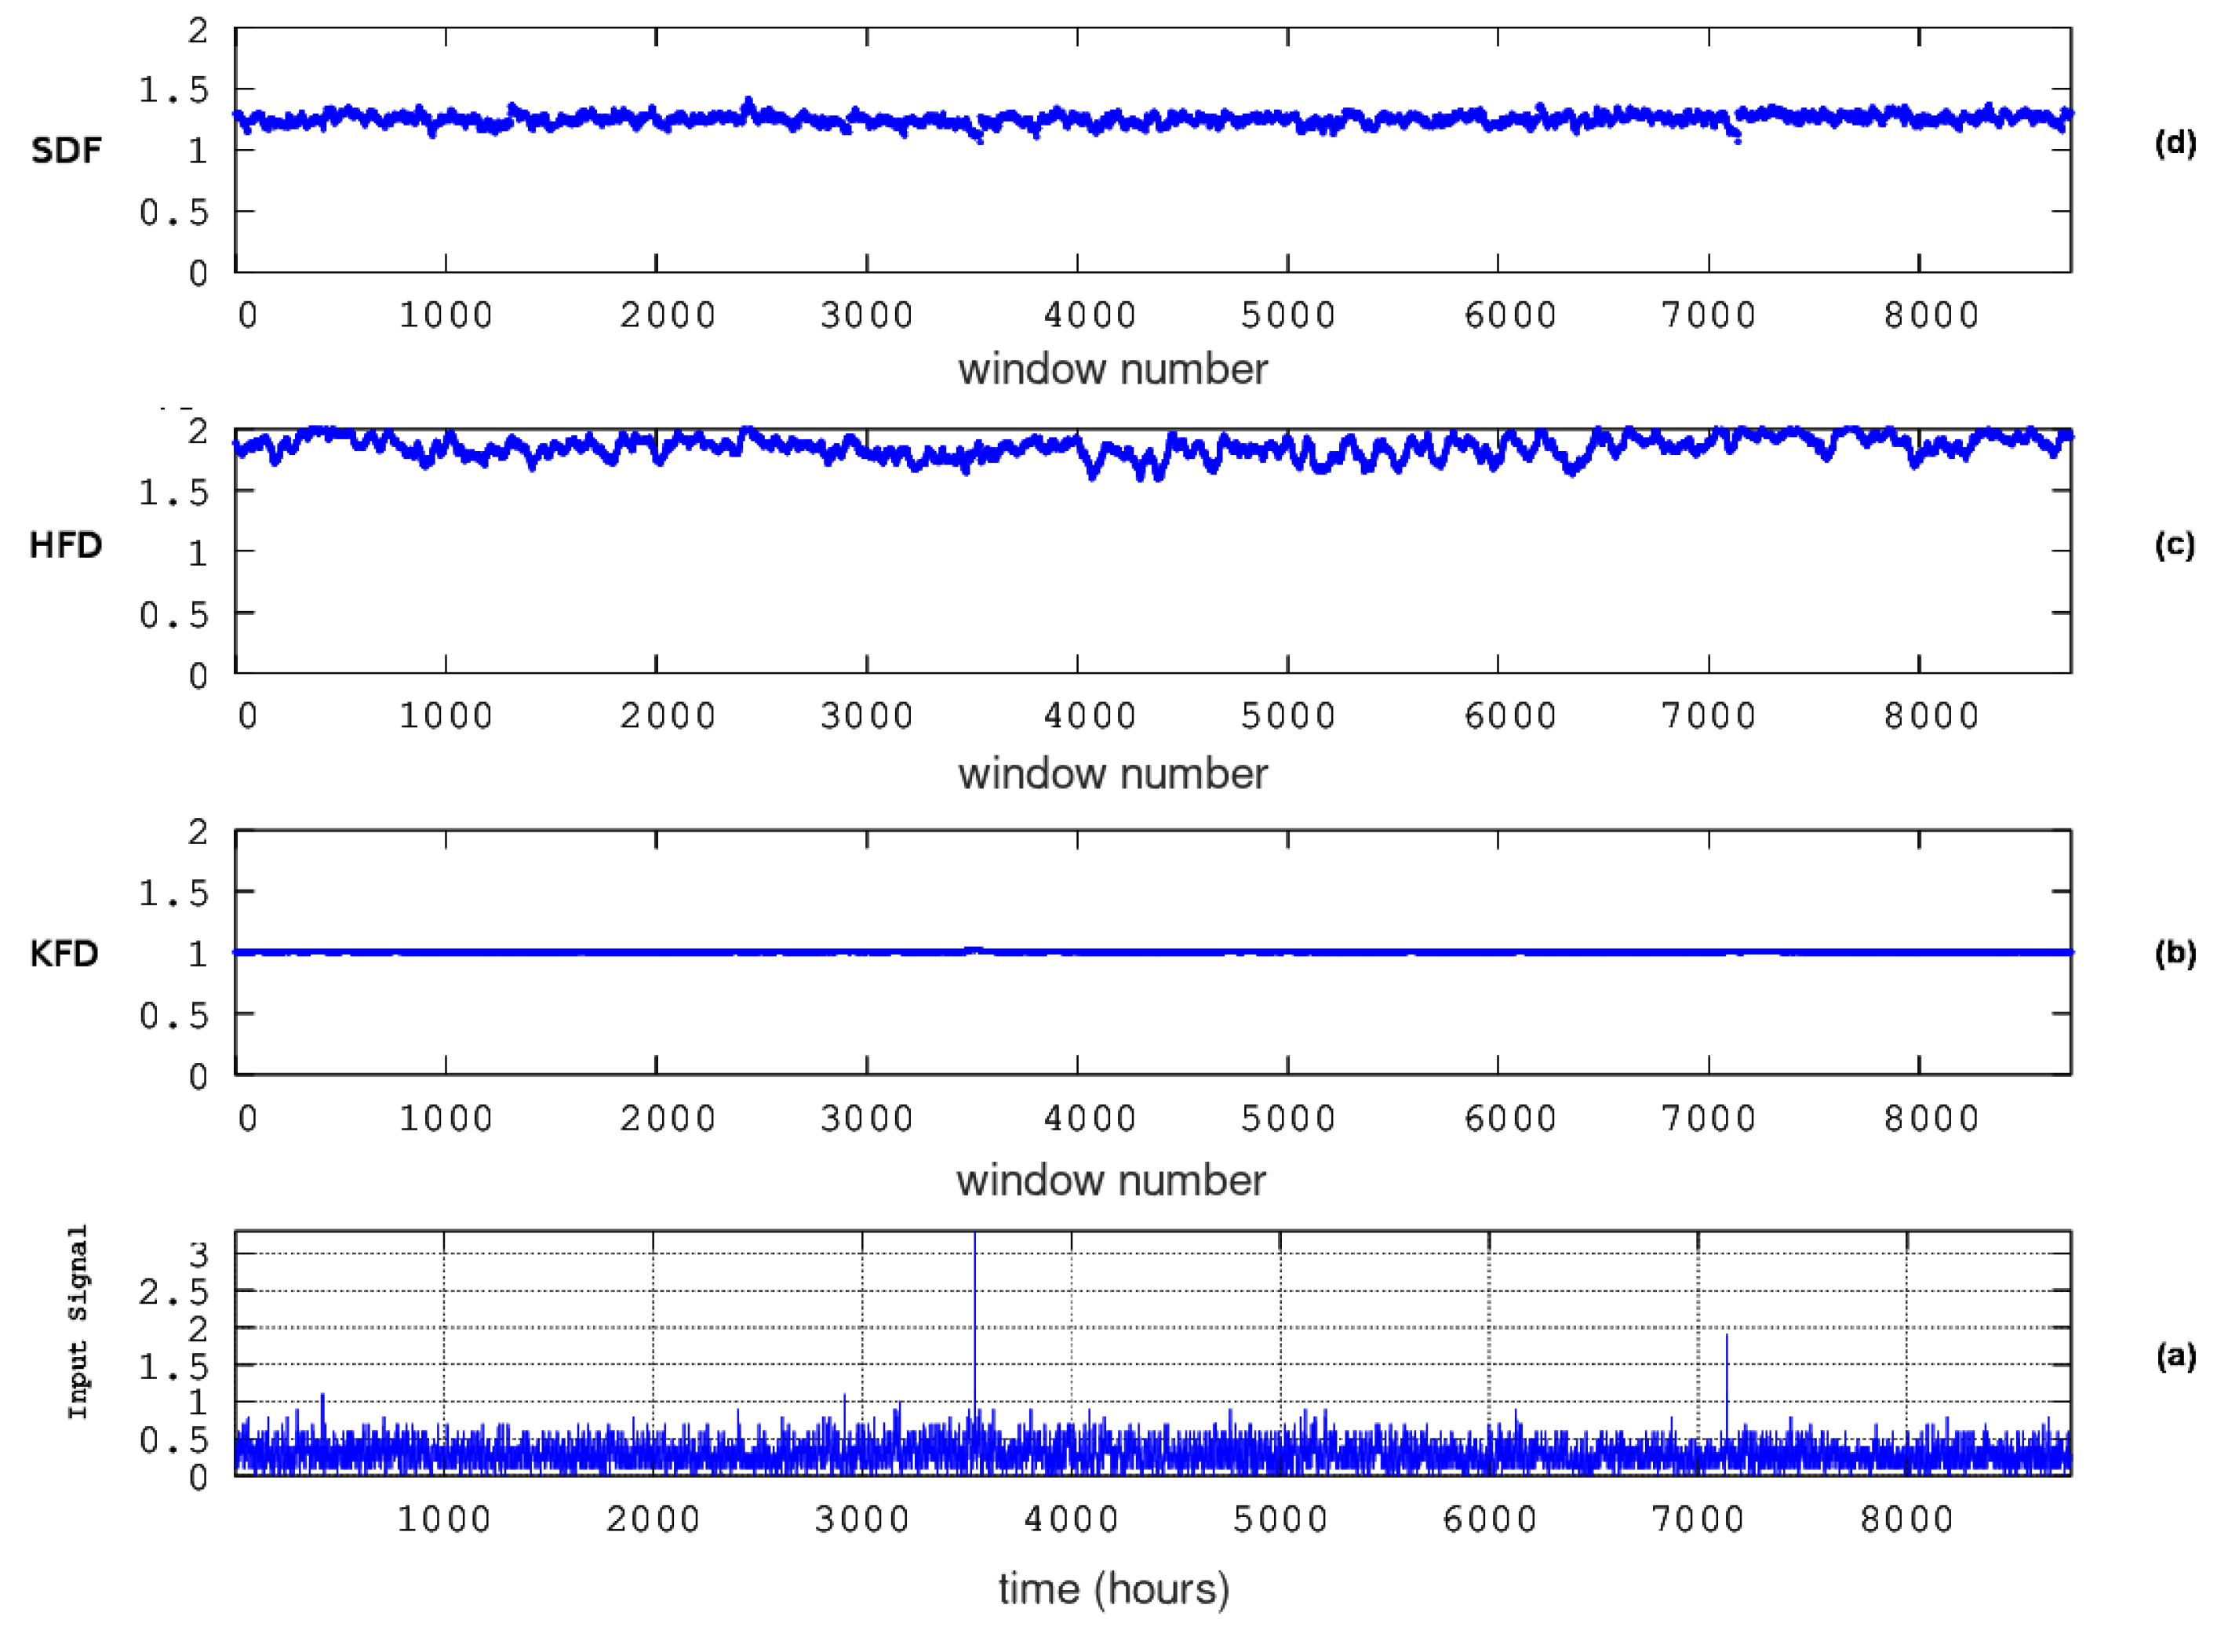
Task: Click the blue HFD data trace
Action: point(1100,450)
